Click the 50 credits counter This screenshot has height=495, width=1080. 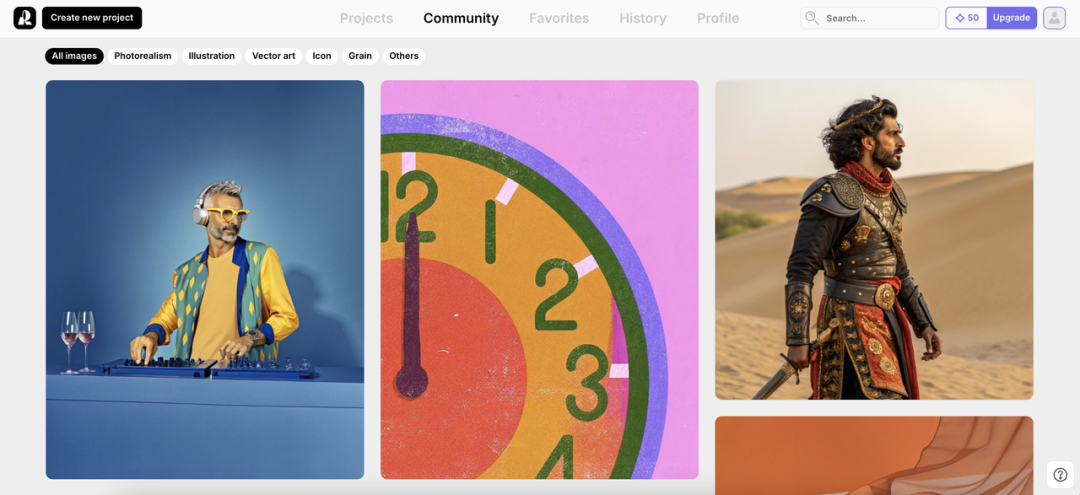(967, 18)
